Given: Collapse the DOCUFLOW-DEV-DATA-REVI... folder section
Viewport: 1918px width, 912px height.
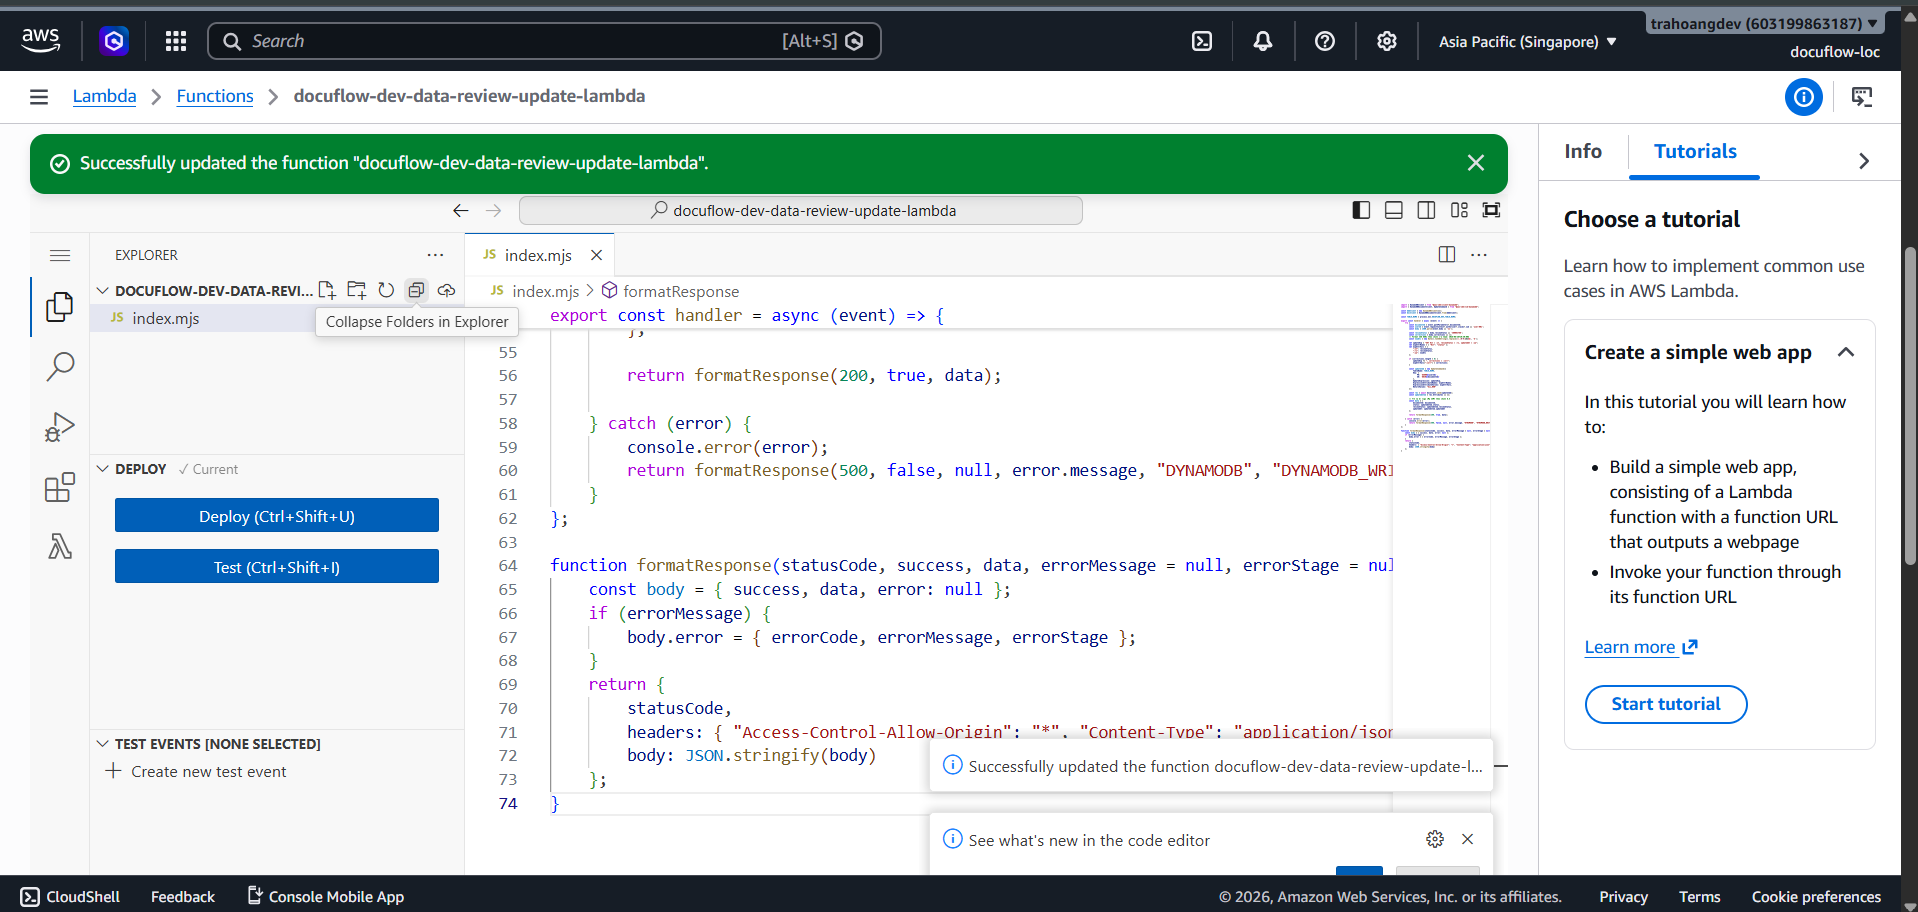Looking at the screenshot, I should point(102,291).
